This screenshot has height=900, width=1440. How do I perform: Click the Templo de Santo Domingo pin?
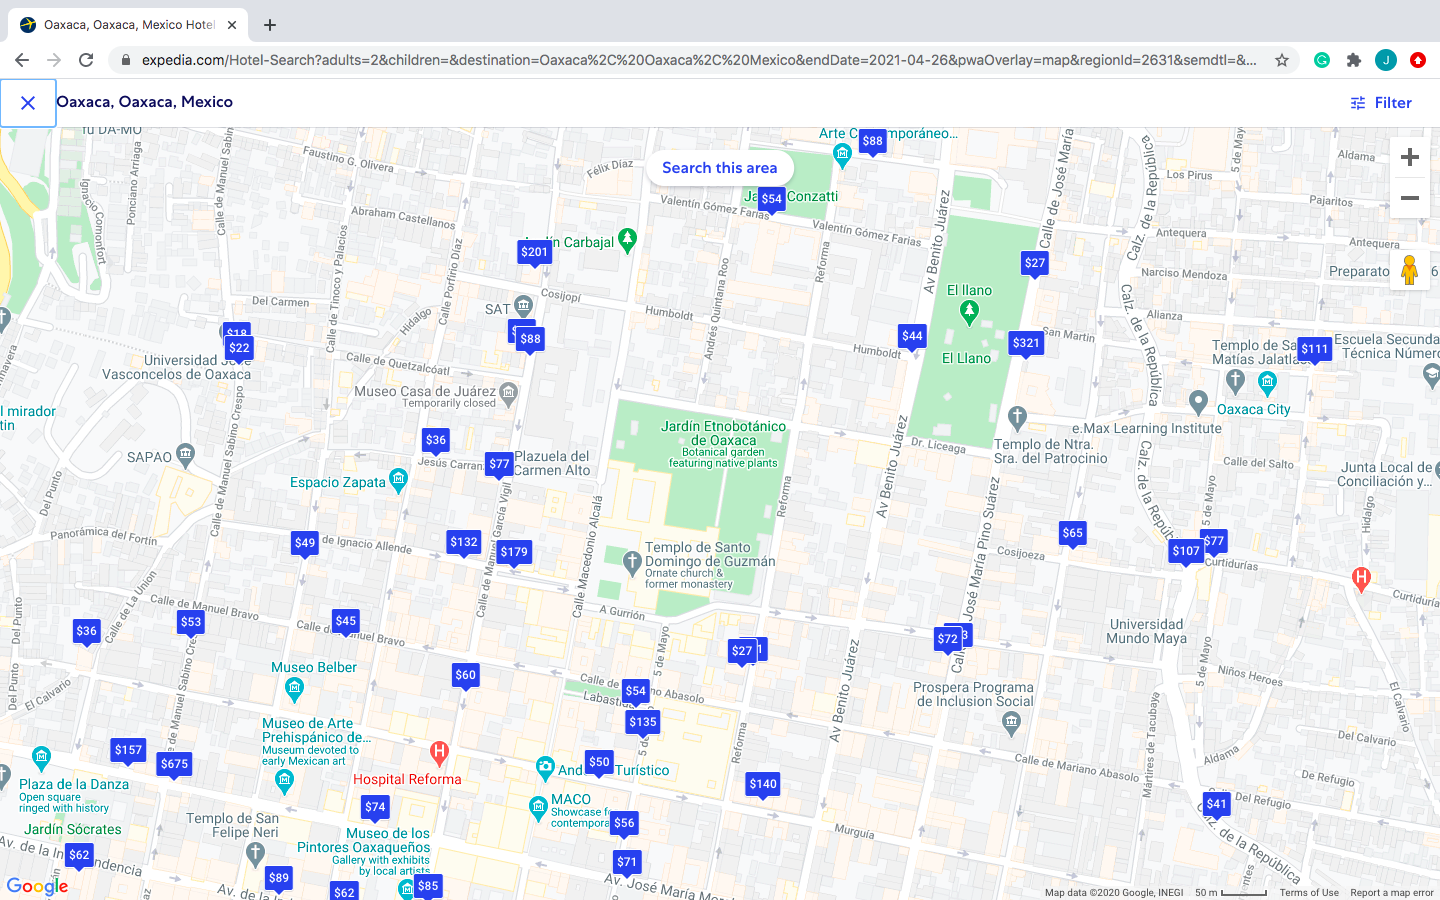[632, 562]
